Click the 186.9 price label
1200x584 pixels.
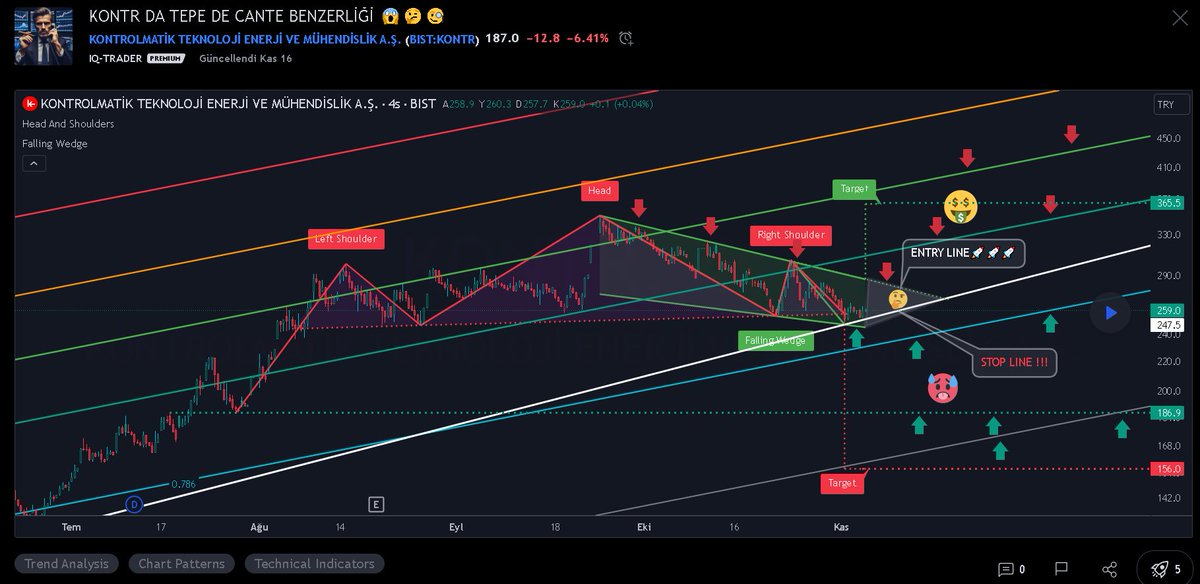pos(1168,413)
